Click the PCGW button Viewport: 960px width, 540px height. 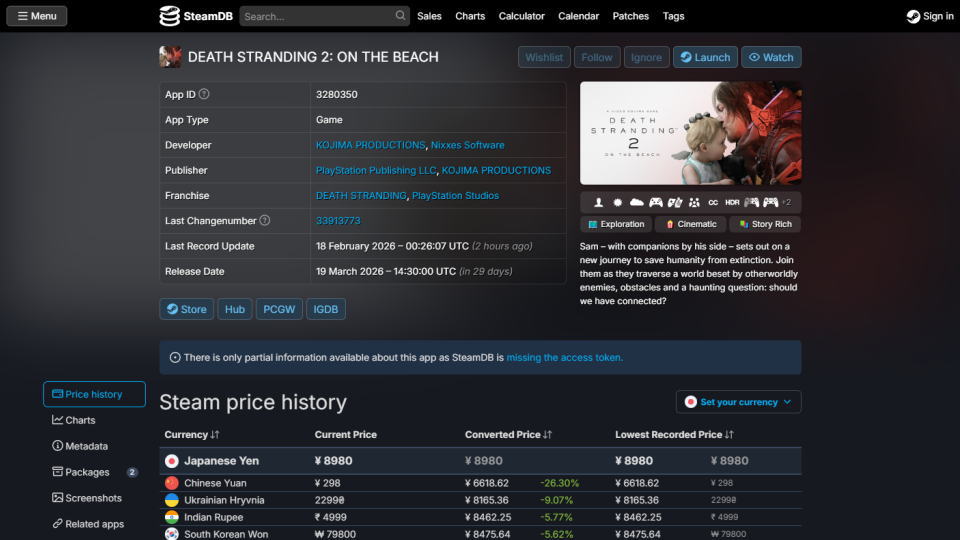[x=279, y=309]
